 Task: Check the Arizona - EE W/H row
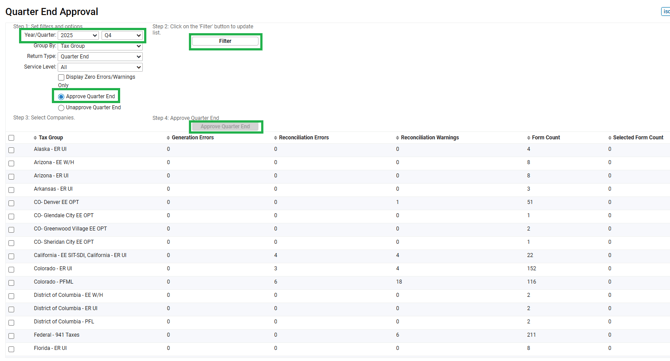[11, 163]
